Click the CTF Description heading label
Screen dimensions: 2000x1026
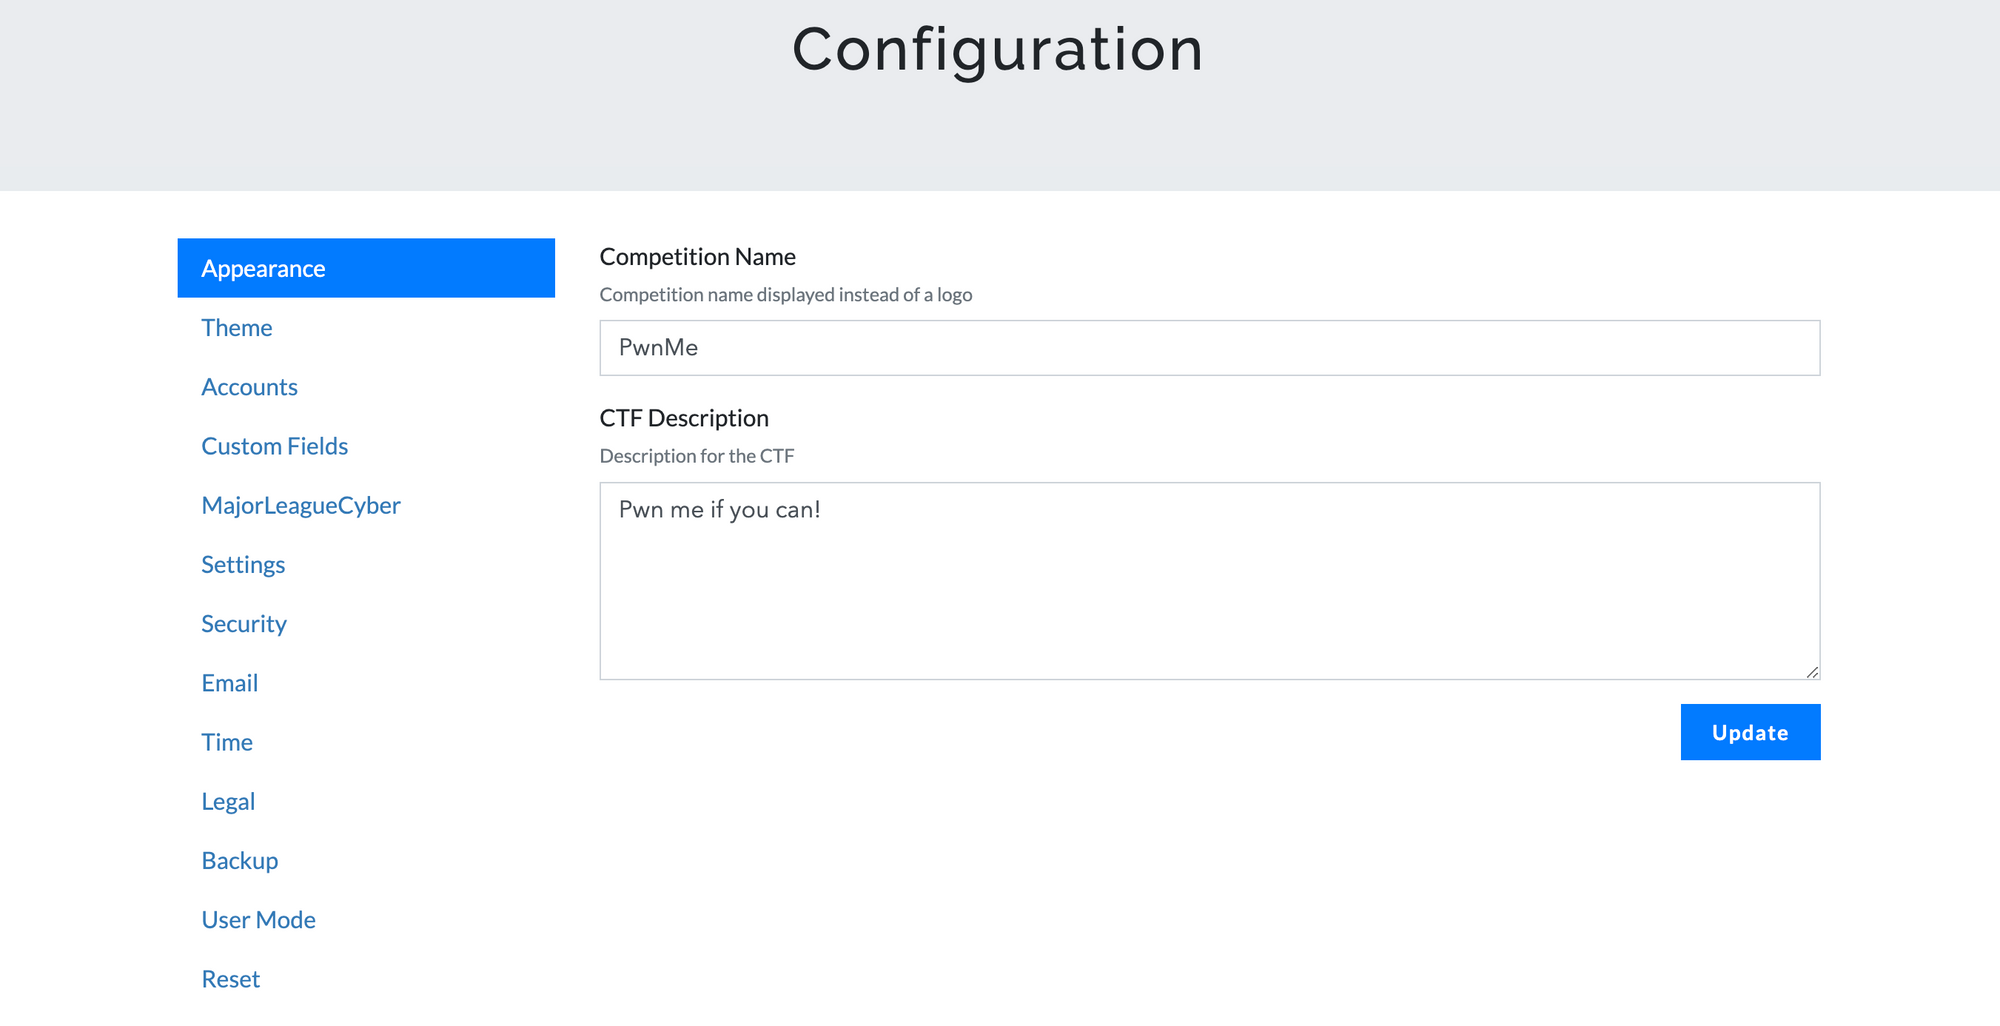[x=684, y=417]
